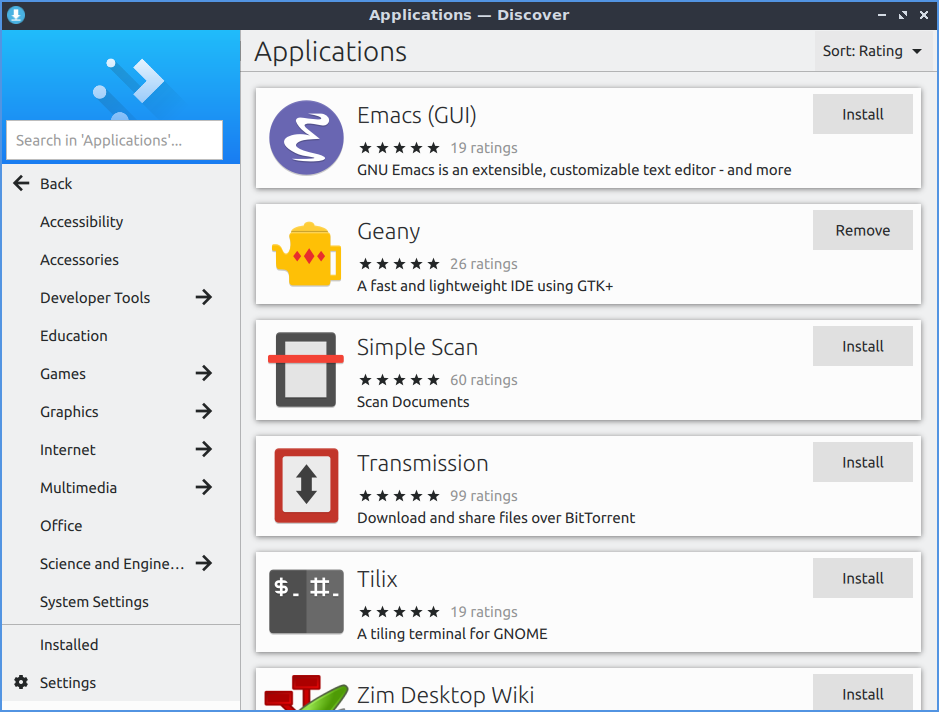Select the Simple Scan scanner icon

click(306, 370)
